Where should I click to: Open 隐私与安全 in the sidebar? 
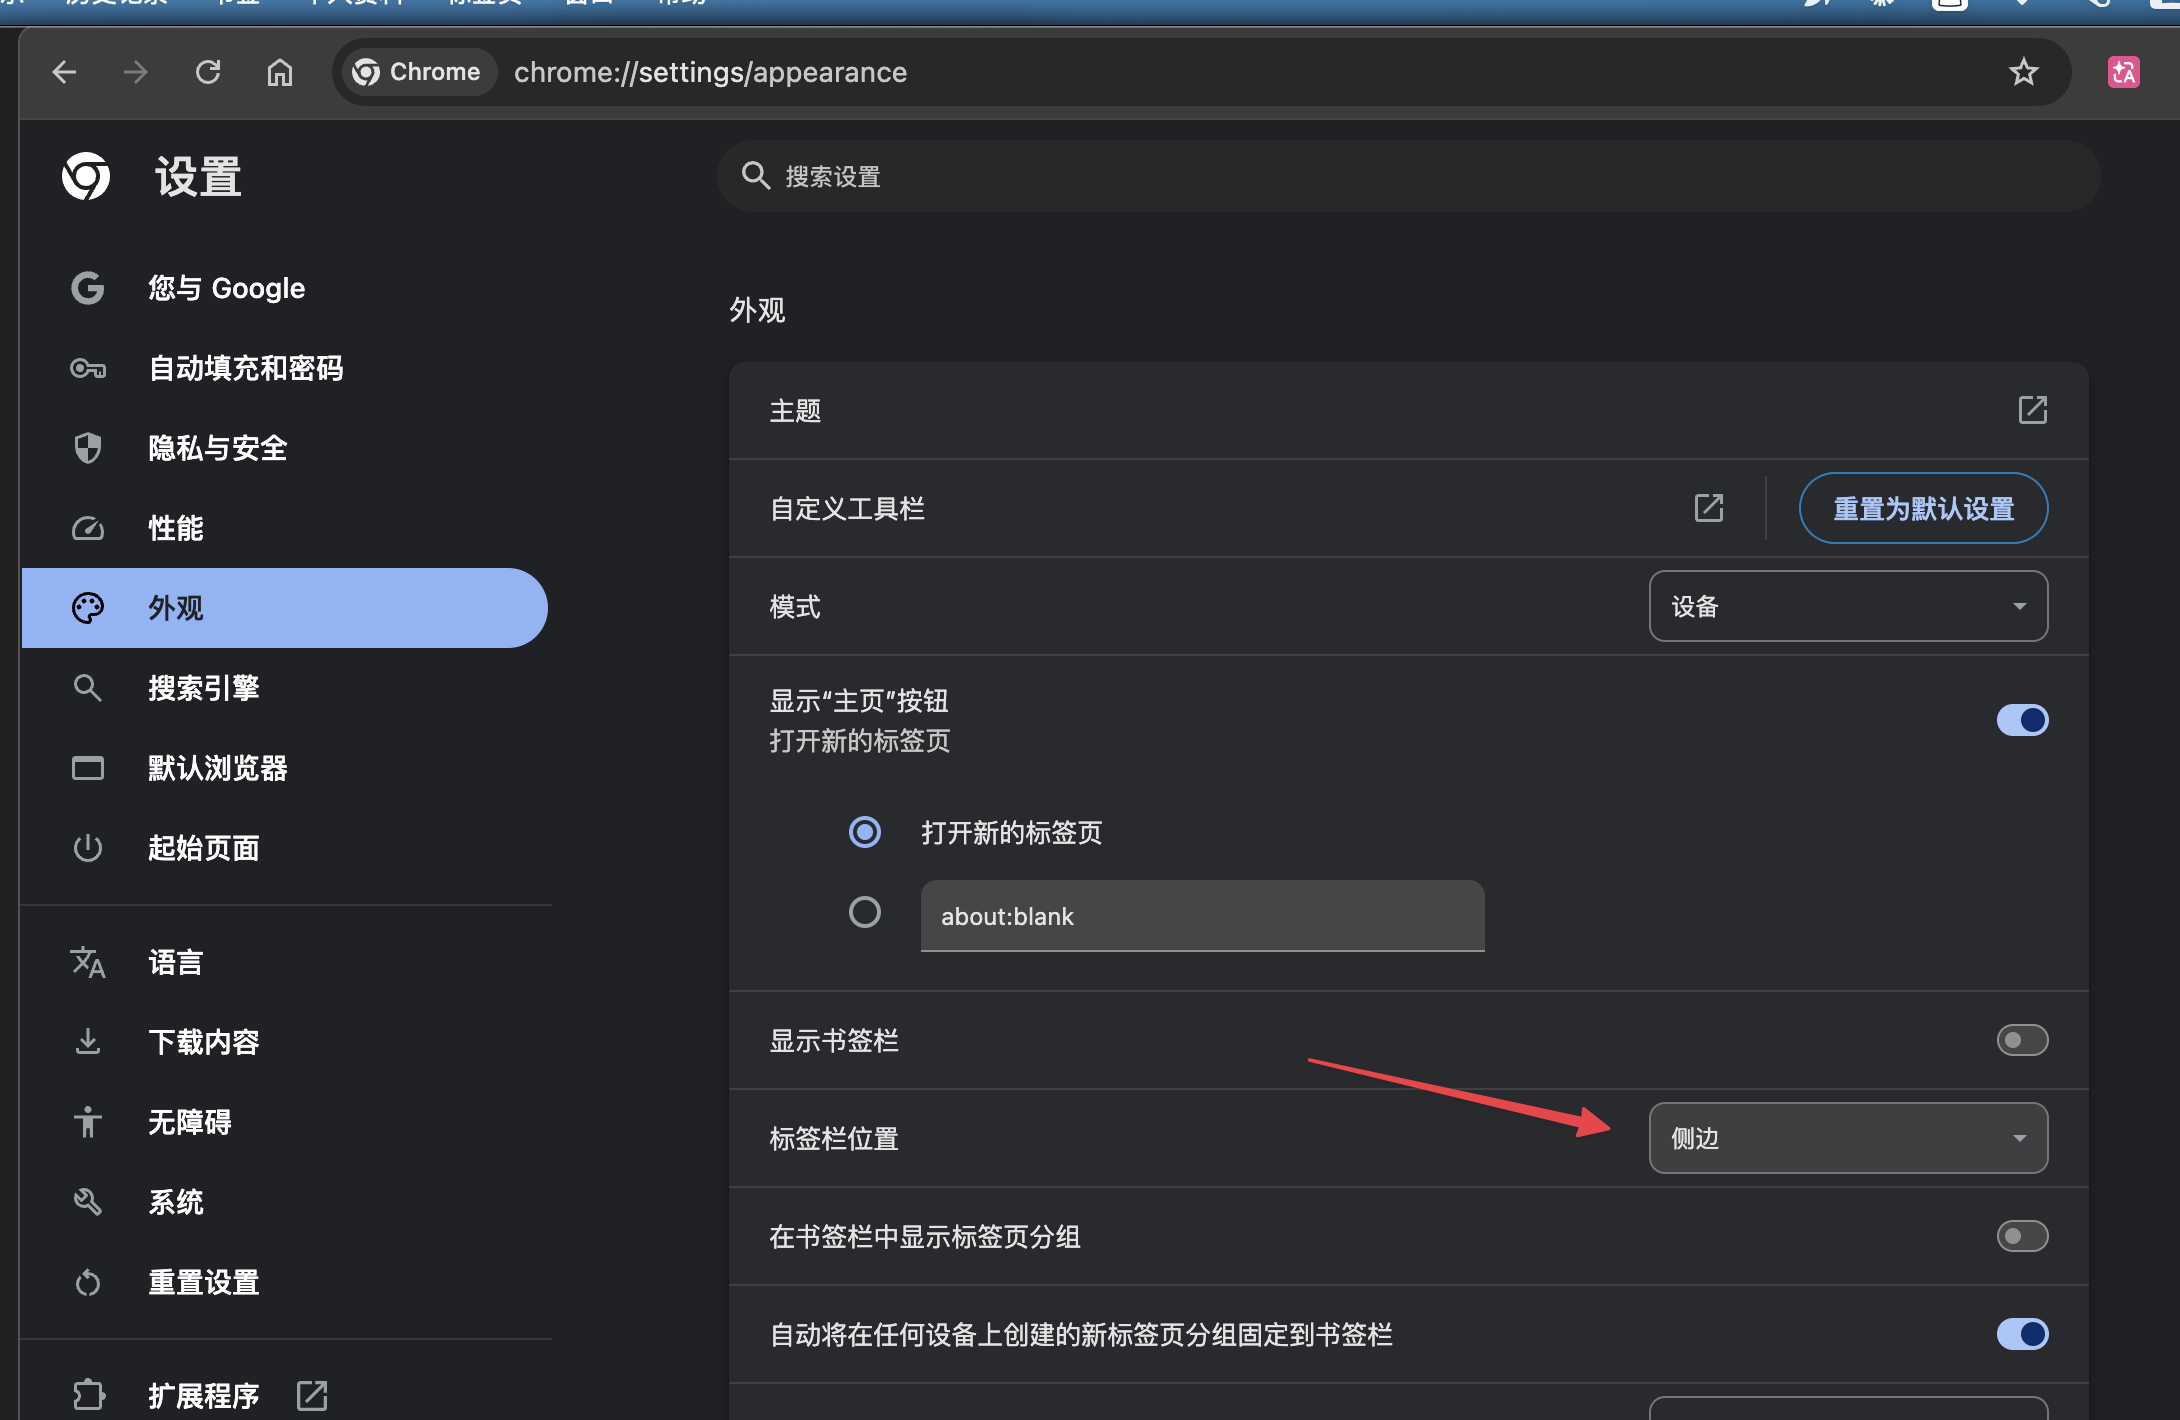[218, 448]
